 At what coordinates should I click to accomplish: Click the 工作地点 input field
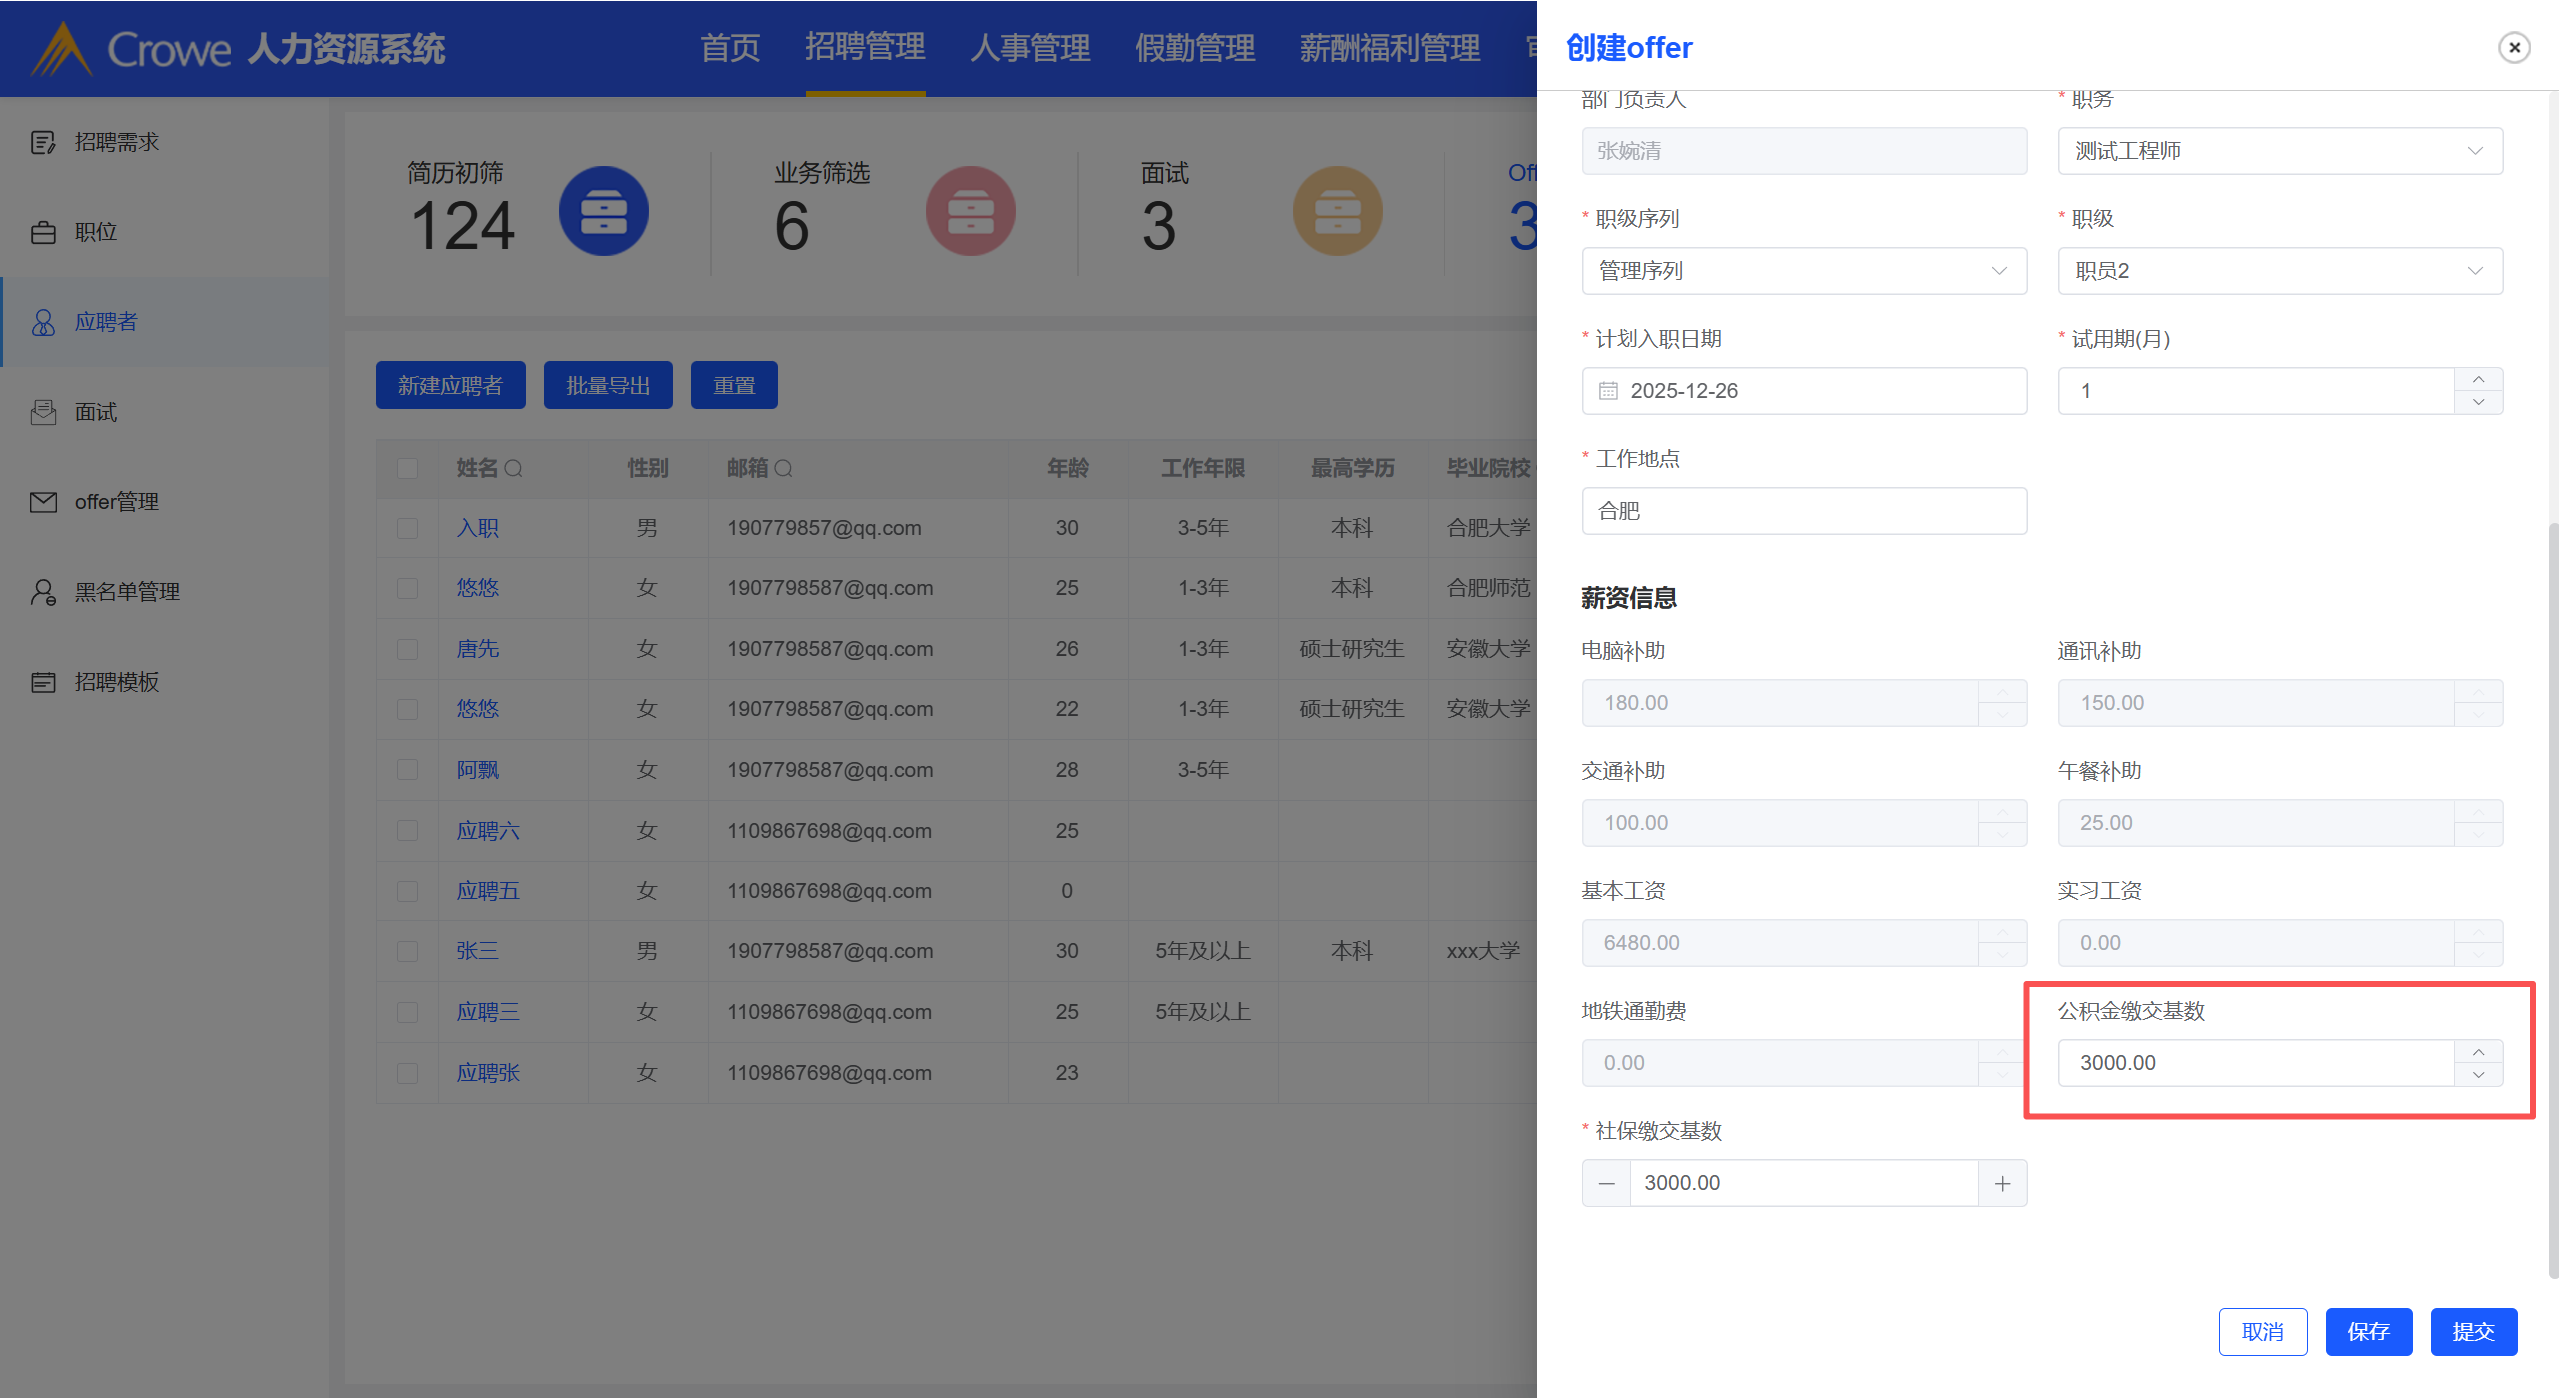click(1803, 511)
